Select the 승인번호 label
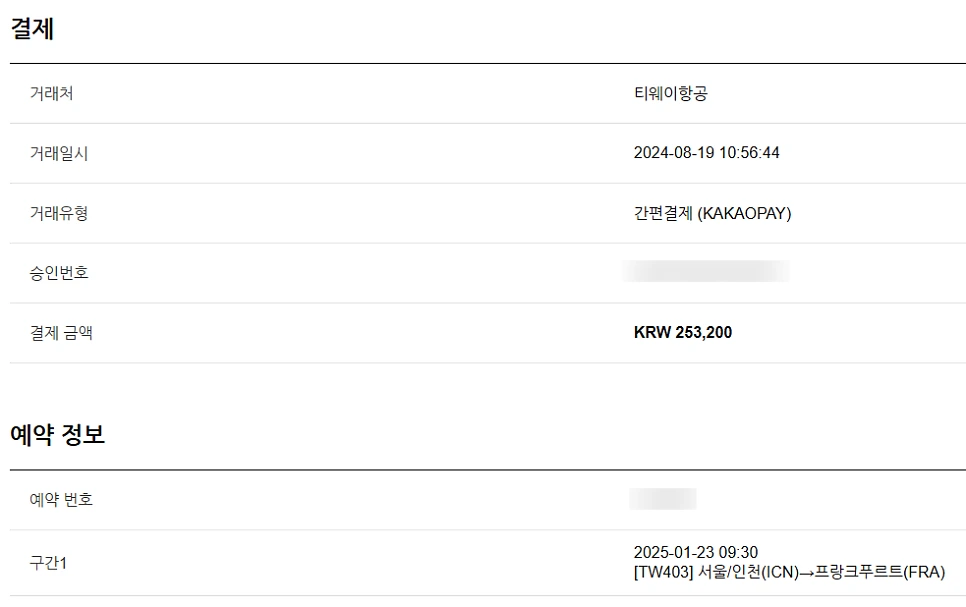 pyautogui.click(x=59, y=273)
